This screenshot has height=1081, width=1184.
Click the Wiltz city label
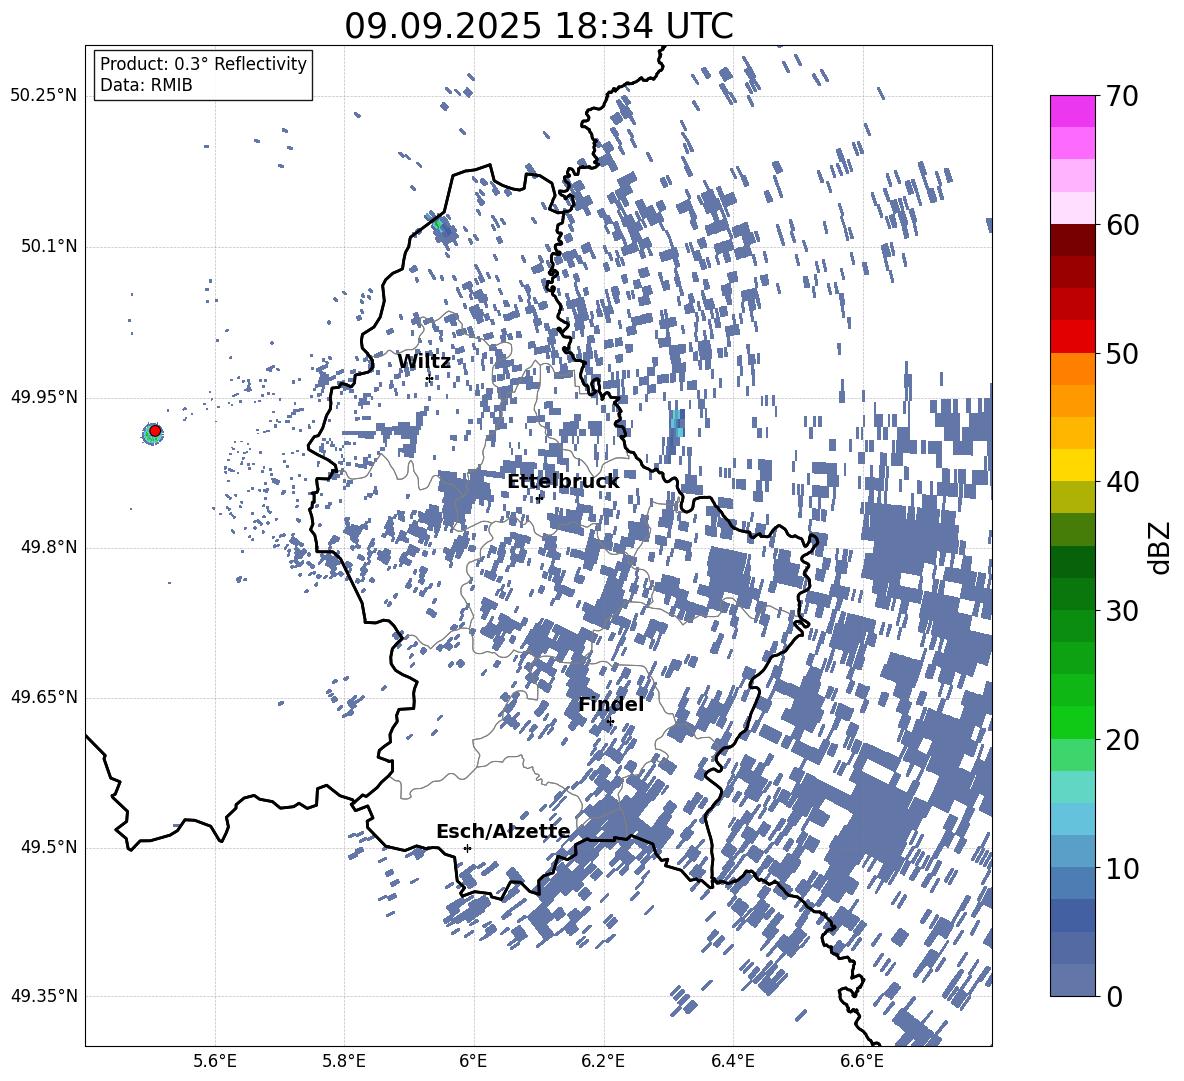(x=424, y=362)
